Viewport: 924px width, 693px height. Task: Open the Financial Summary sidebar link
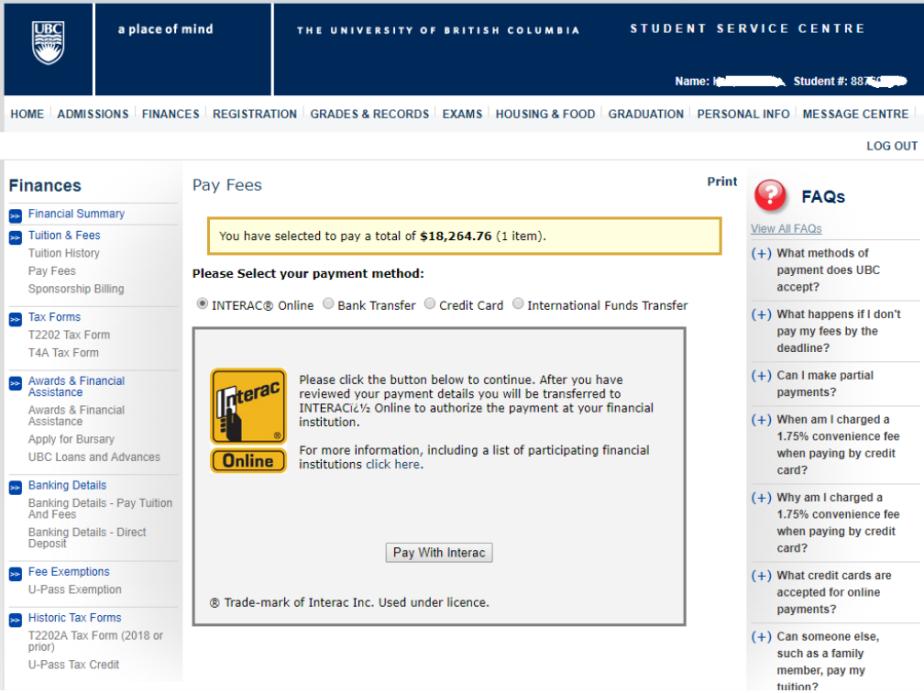click(76, 213)
